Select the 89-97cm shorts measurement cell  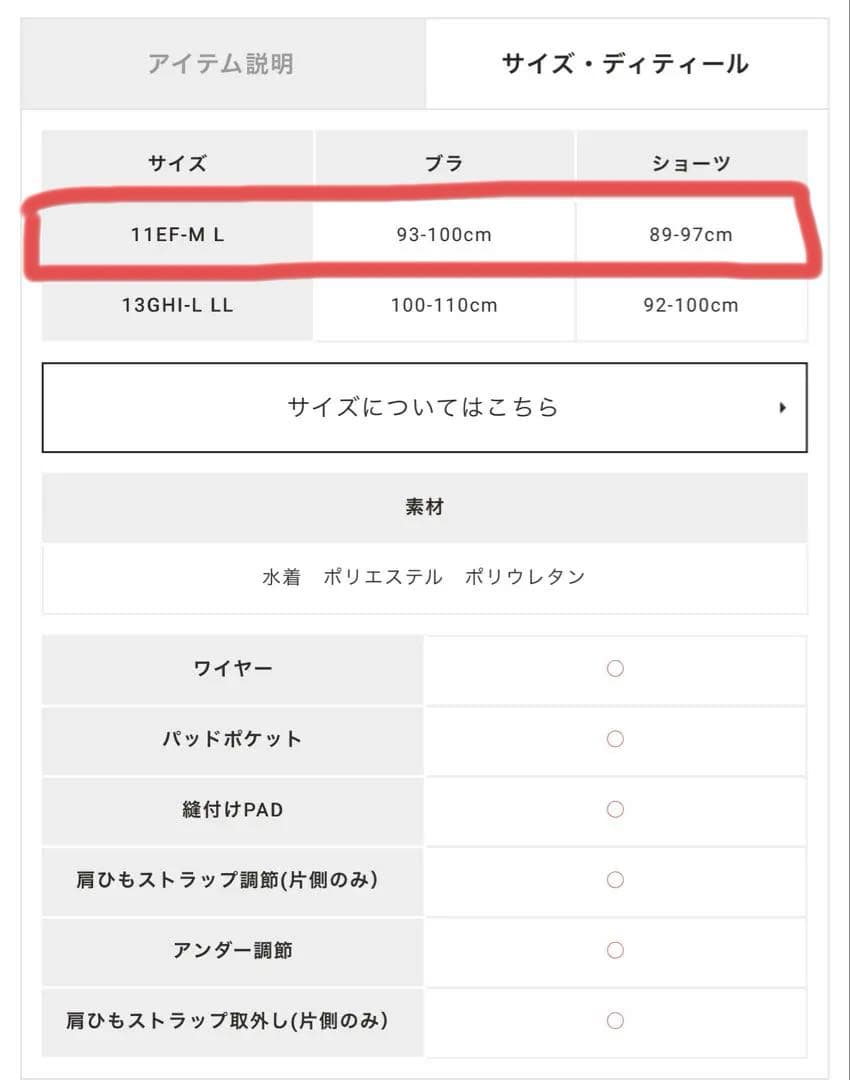click(x=692, y=234)
